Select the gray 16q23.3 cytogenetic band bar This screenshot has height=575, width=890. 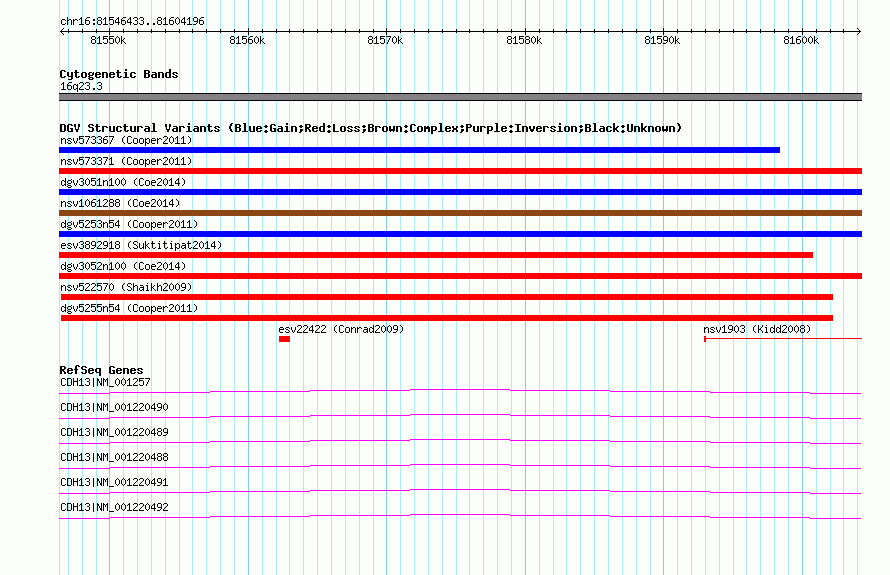[x=460, y=97]
